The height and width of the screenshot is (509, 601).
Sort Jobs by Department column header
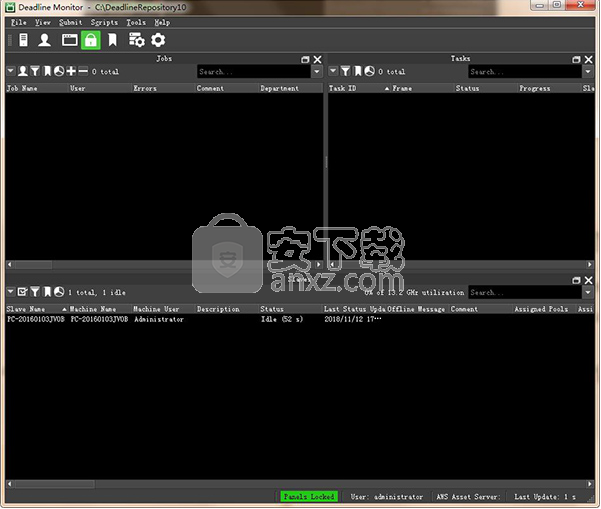291,88
